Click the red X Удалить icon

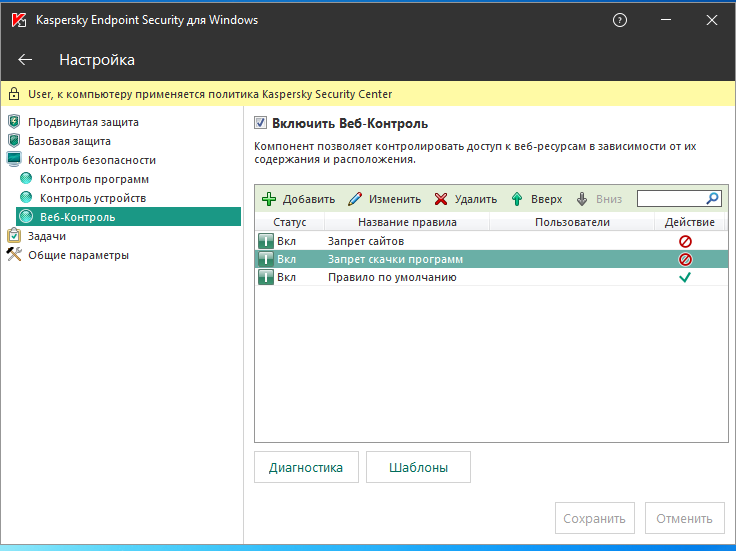[x=441, y=199]
